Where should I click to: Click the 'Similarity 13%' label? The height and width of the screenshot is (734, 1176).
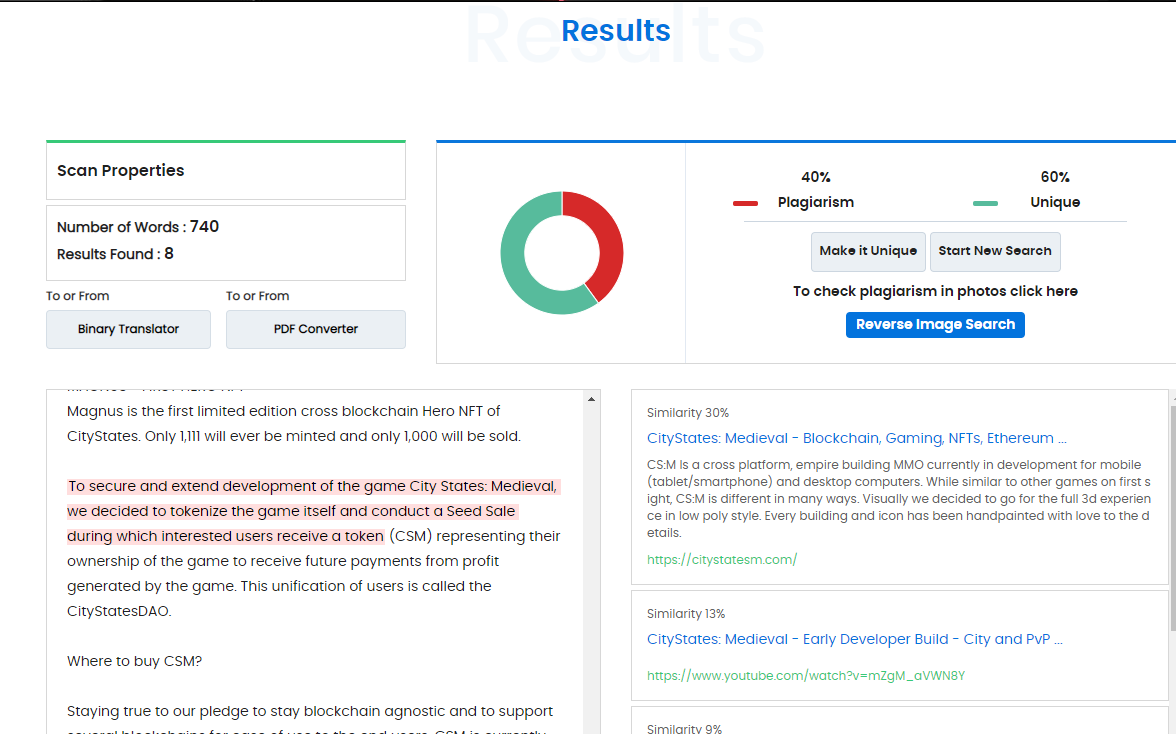click(x=686, y=614)
